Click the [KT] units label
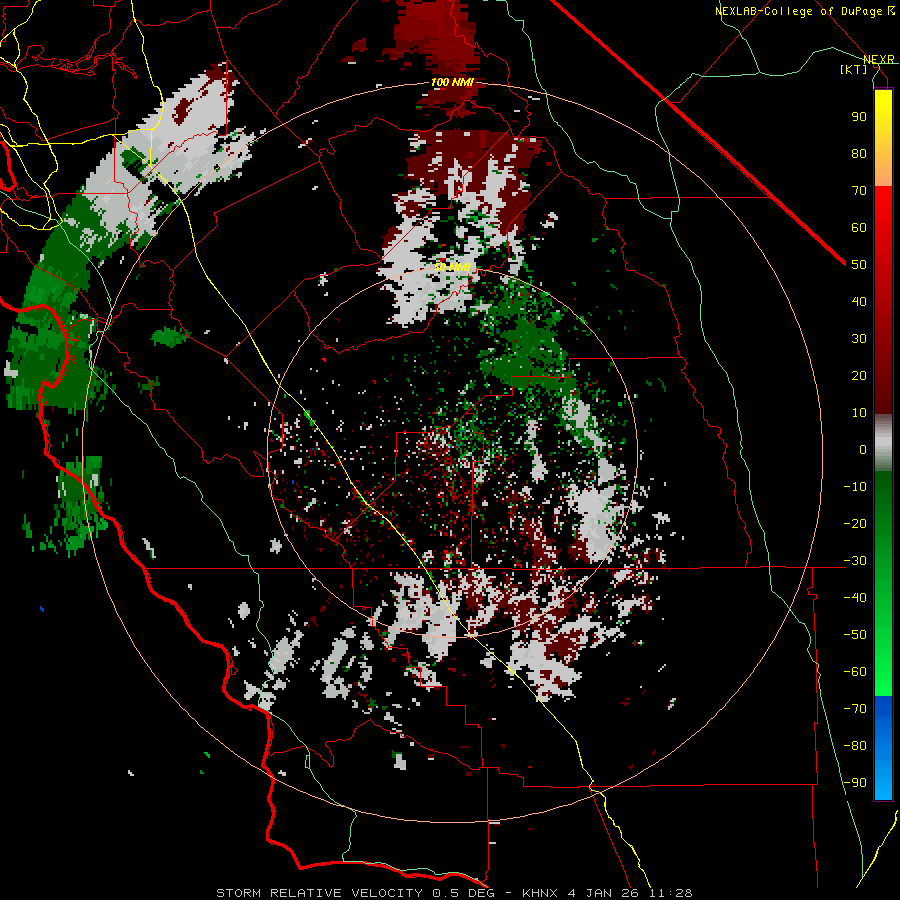Image resolution: width=900 pixels, height=900 pixels. pos(854,69)
